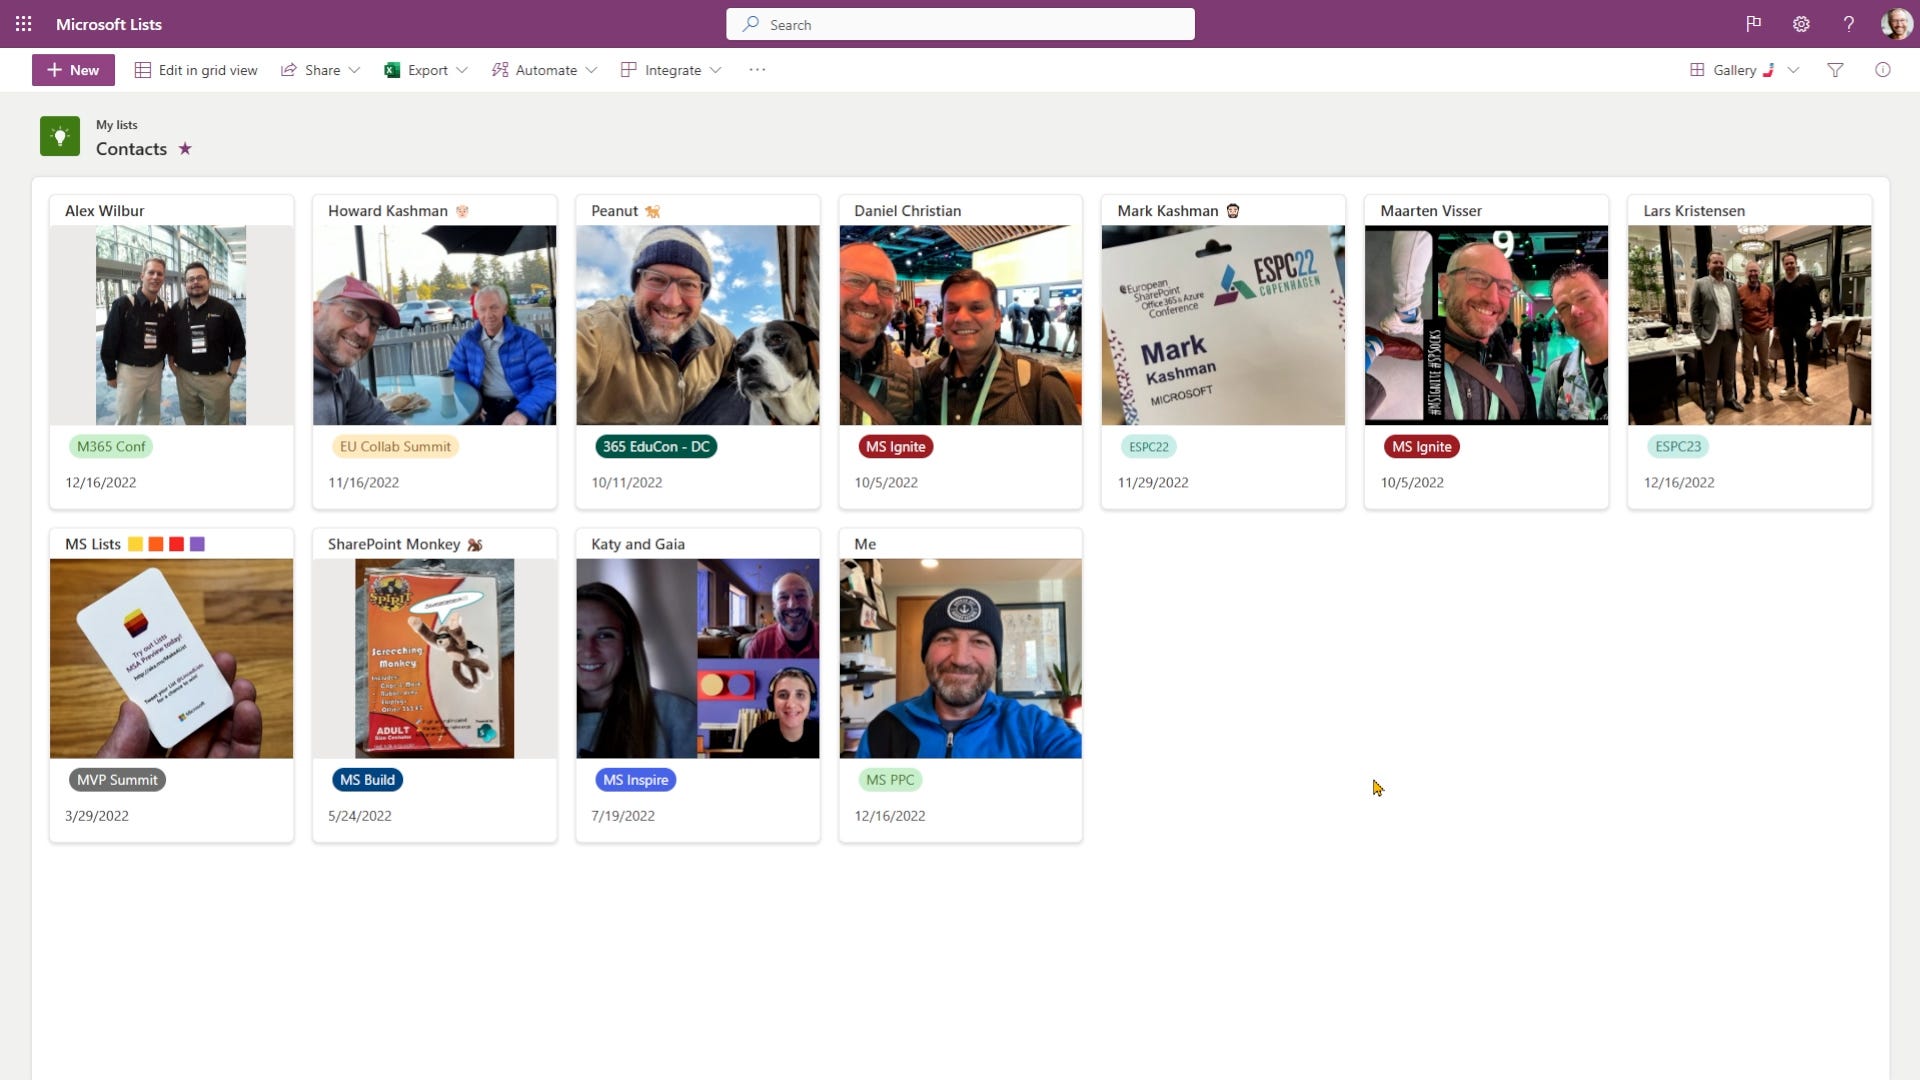The width and height of the screenshot is (1920, 1080).
Task: Click the My lists breadcrumb
Action: click(x=116, y=124)
